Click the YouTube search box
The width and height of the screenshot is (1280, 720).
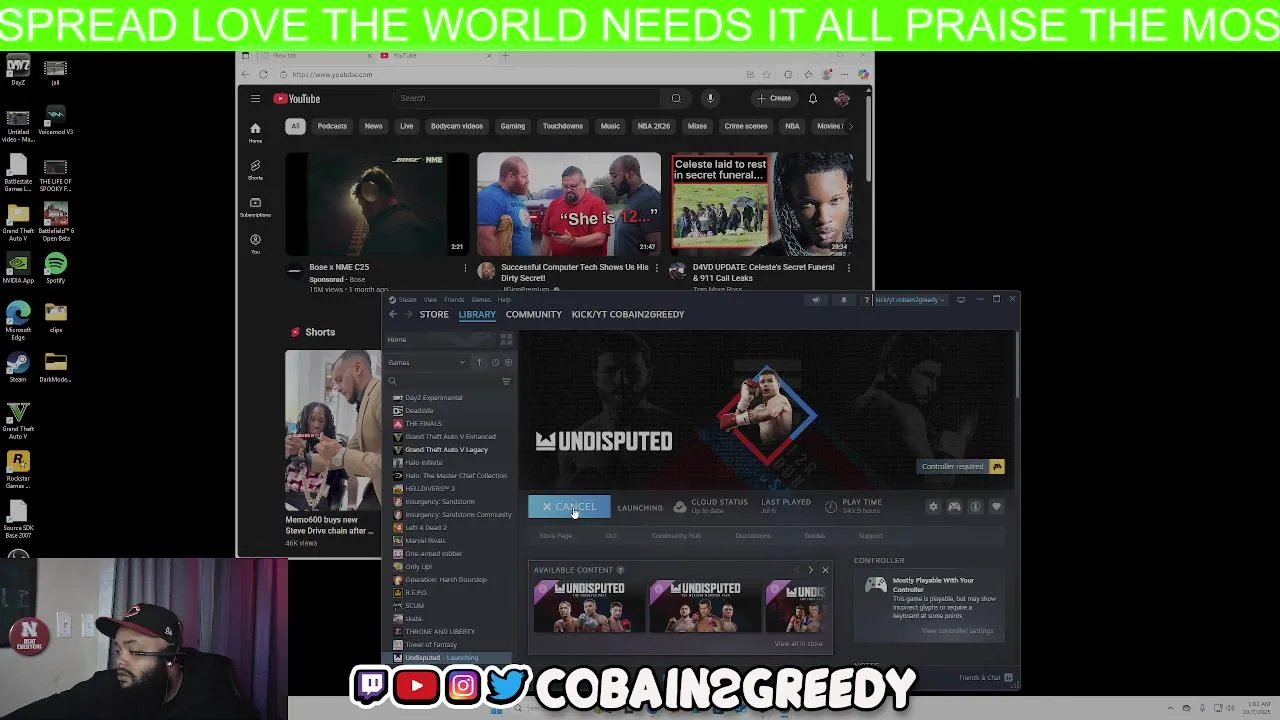point(526,98)
